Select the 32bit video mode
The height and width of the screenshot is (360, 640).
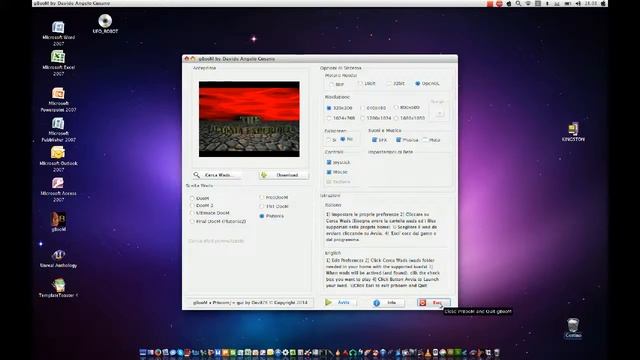tap(389, 83)
